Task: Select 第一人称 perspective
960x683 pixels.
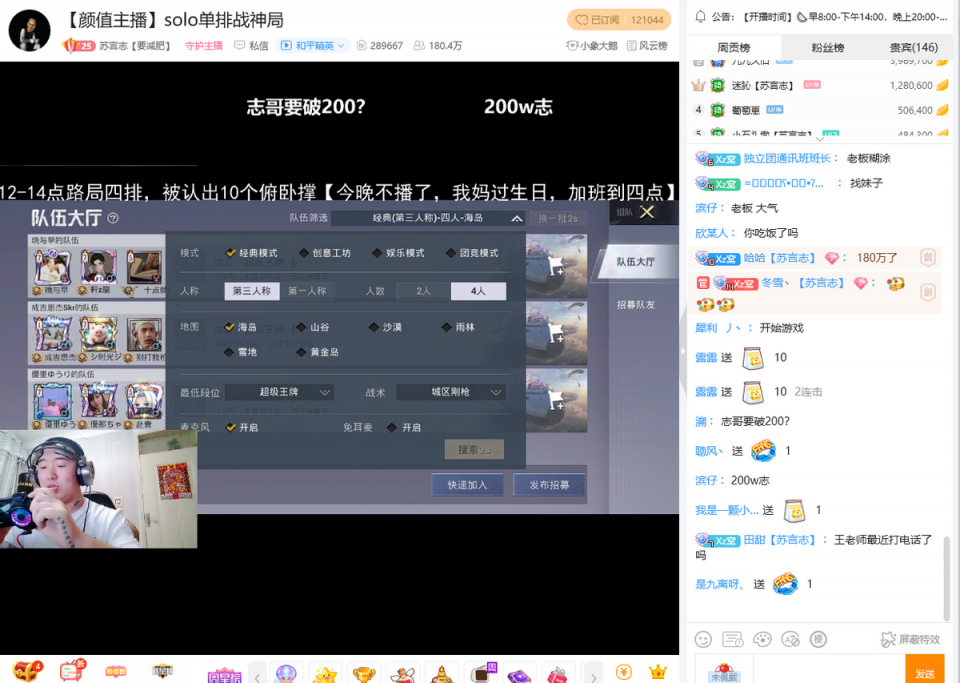Action: [x=307, y=291]
